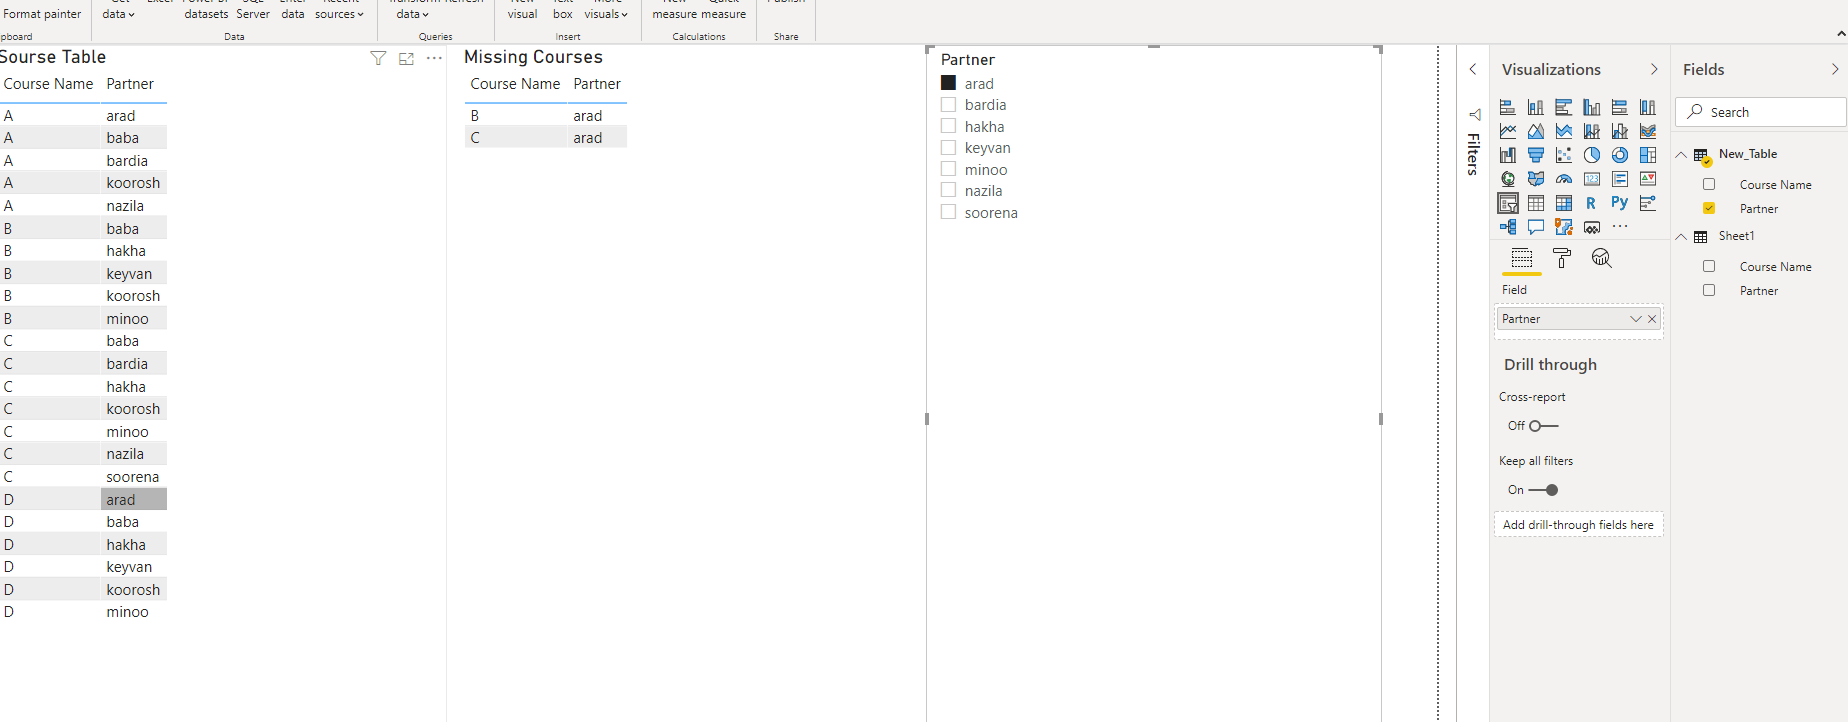Image resolution: width=1848 pixels, height=722 pixels.
Task: Click Format painter in the ribbon
Action: [42, 14]
